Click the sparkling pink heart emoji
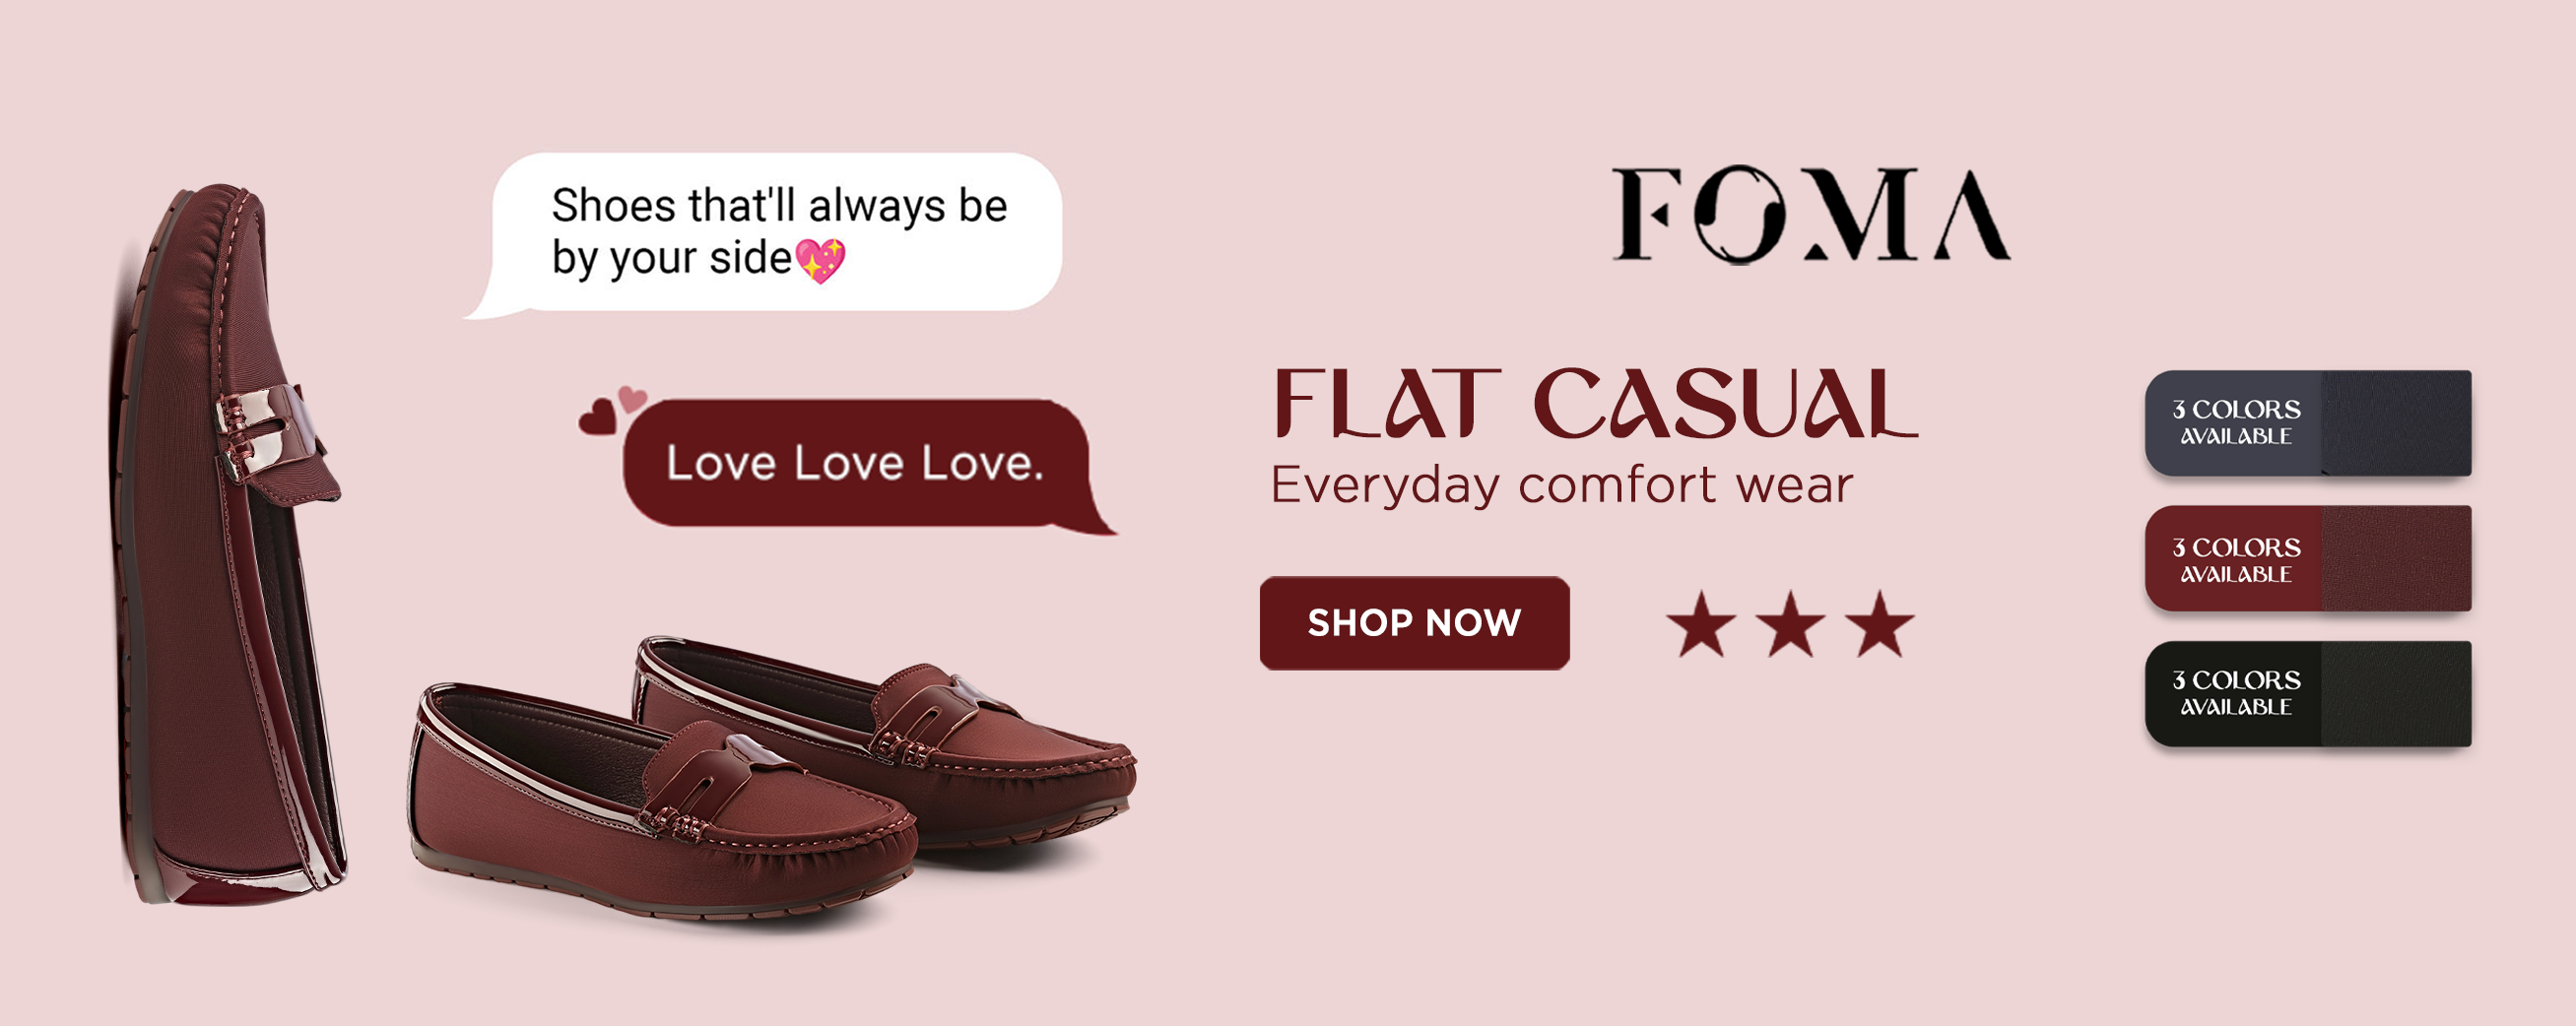 820,261
